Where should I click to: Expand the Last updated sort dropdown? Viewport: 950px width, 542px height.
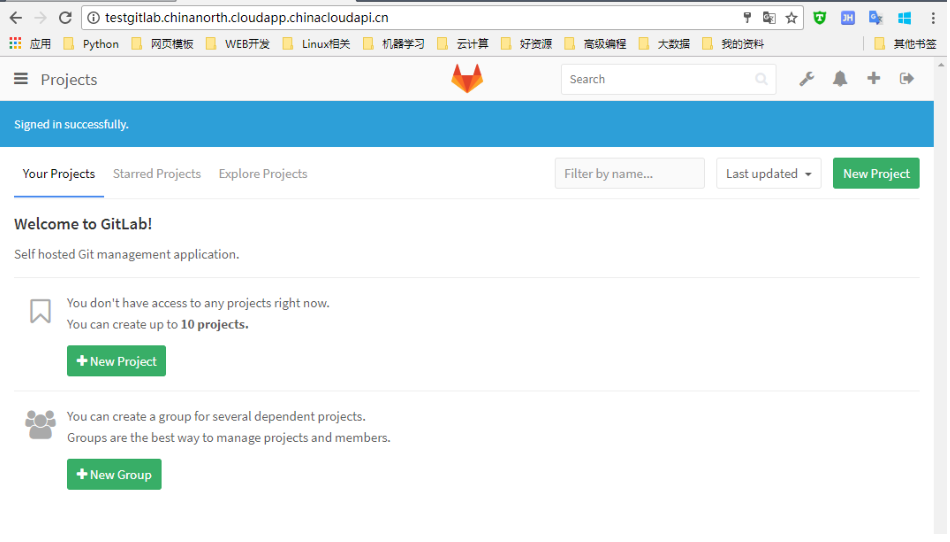768,174
